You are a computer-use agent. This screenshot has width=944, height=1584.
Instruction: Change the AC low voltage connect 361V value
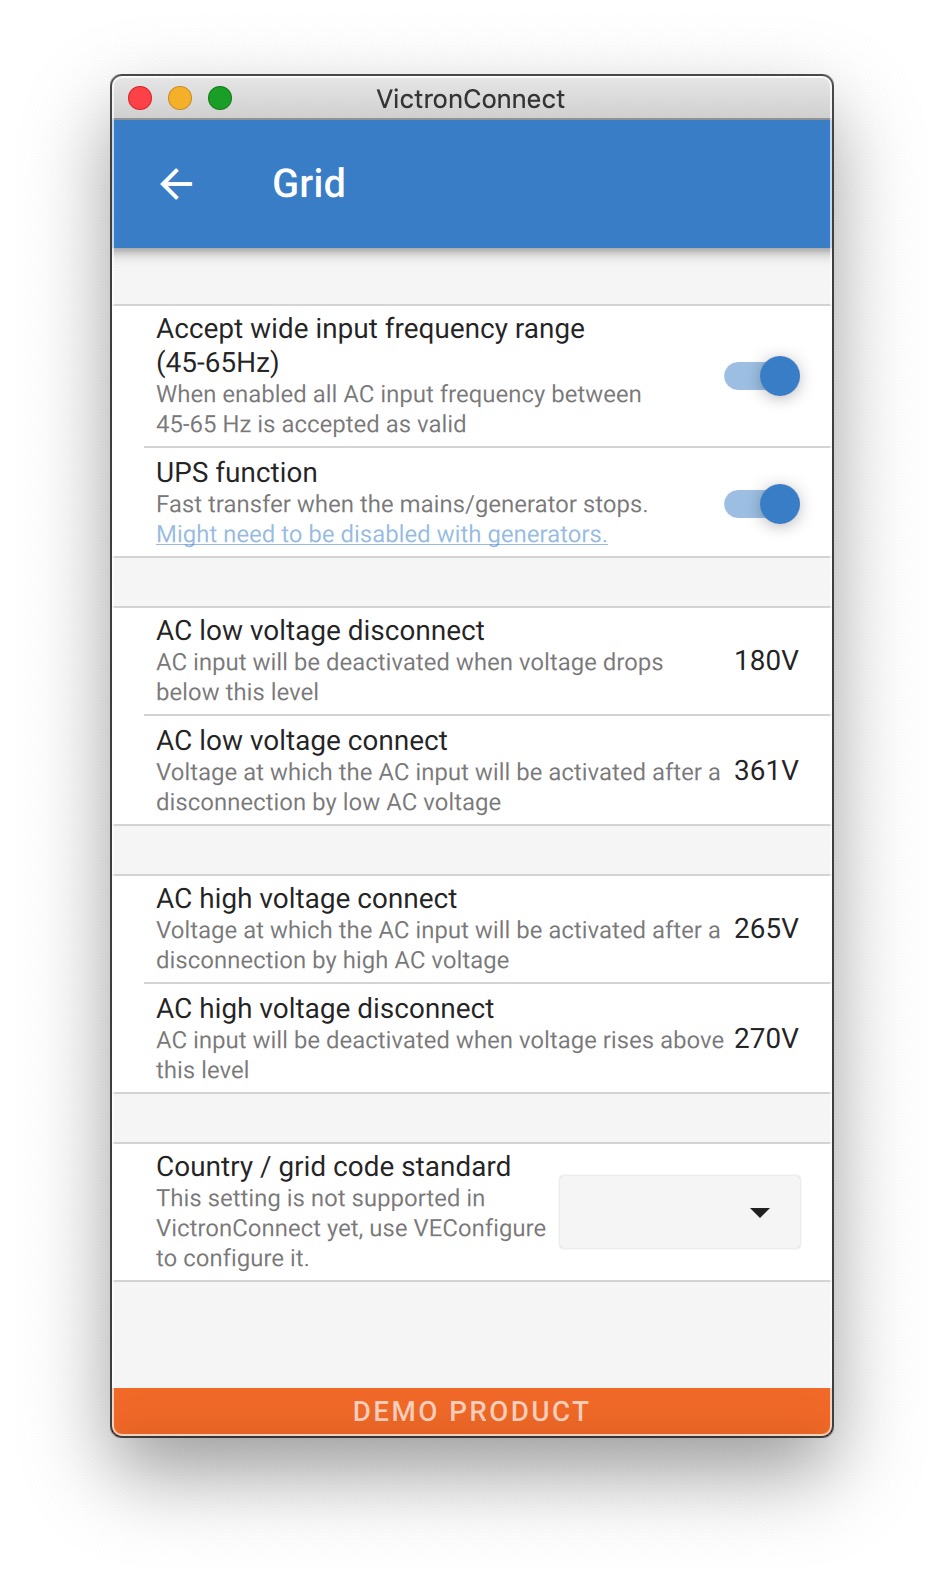tap(766, 771)
